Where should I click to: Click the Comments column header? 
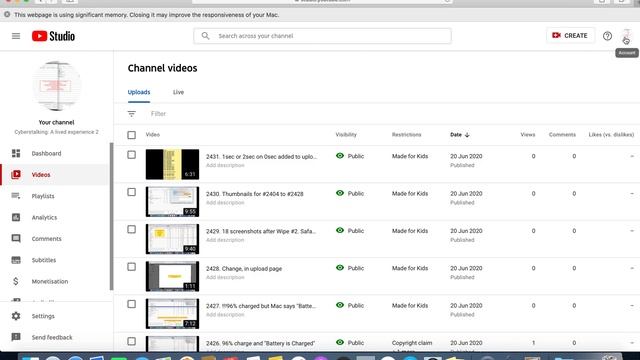pos(562,135)
